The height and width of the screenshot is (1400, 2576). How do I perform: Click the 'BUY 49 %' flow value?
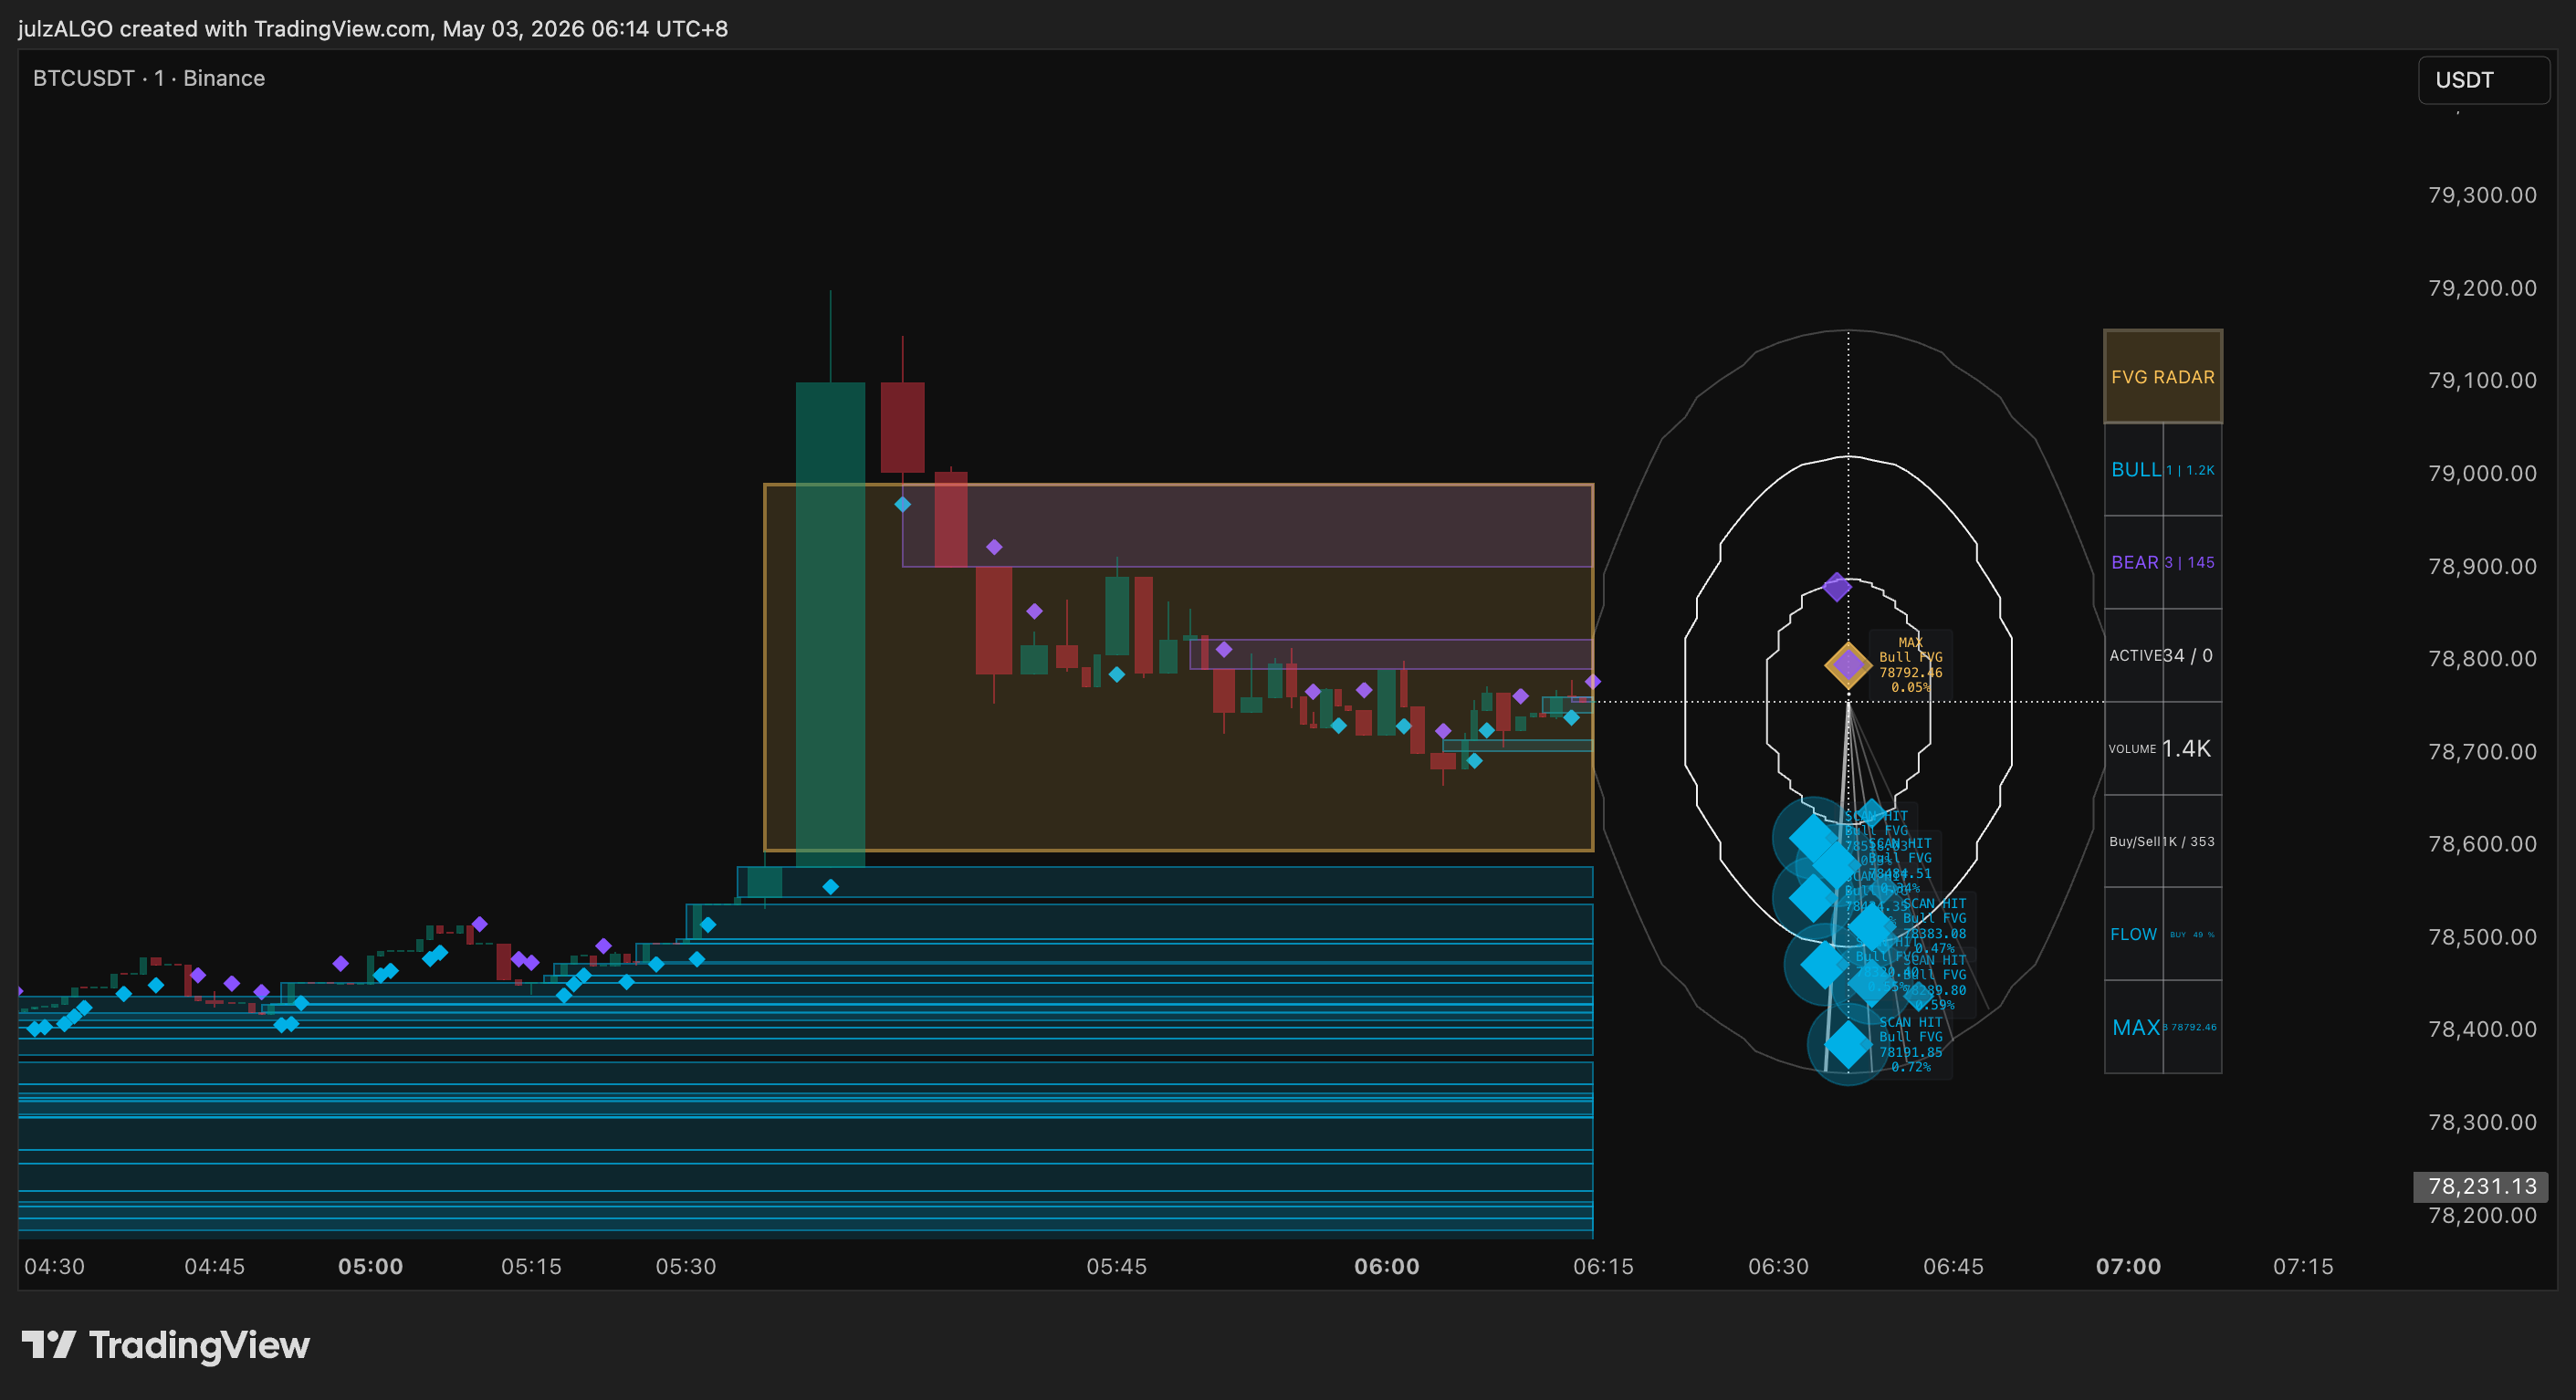pyautogui.click(x=2192, y=935)
